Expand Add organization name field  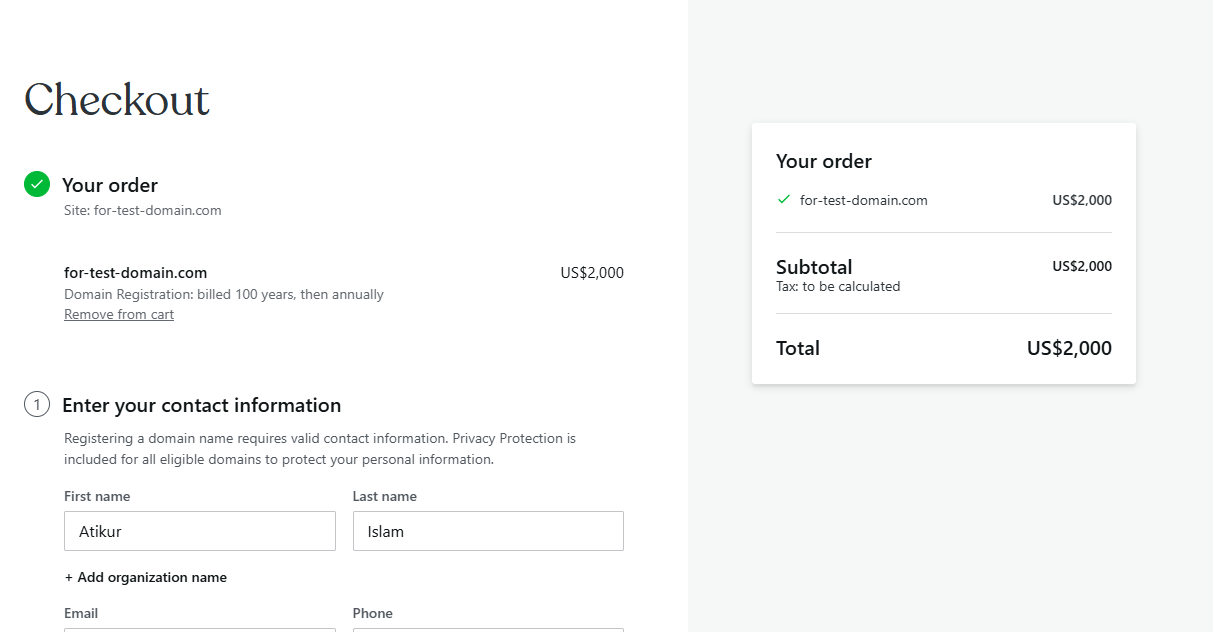coord(145,577)
